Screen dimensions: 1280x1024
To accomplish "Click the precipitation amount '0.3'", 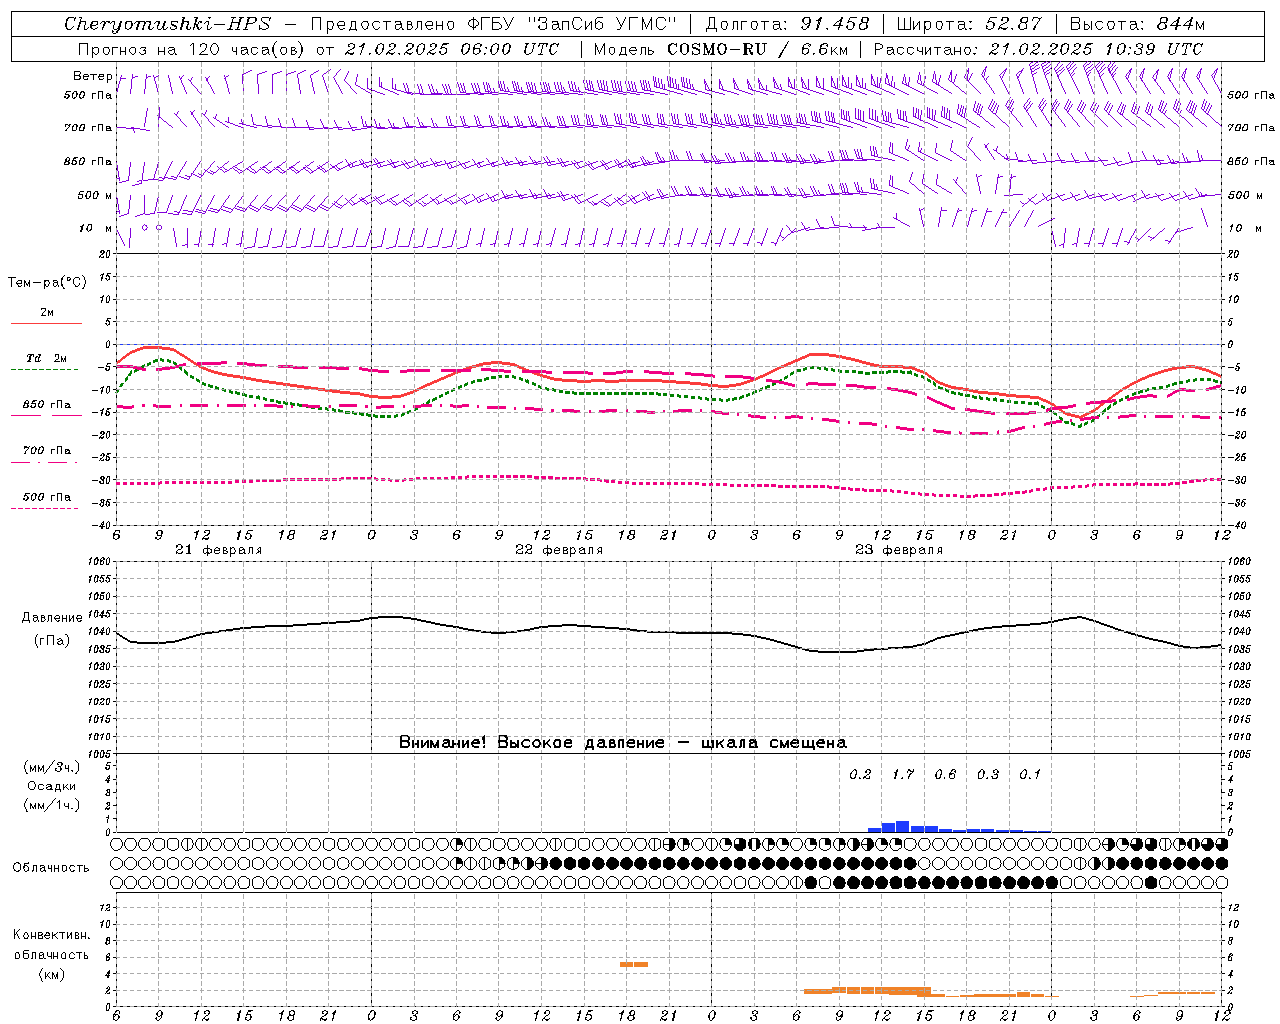I will (988, 774).
